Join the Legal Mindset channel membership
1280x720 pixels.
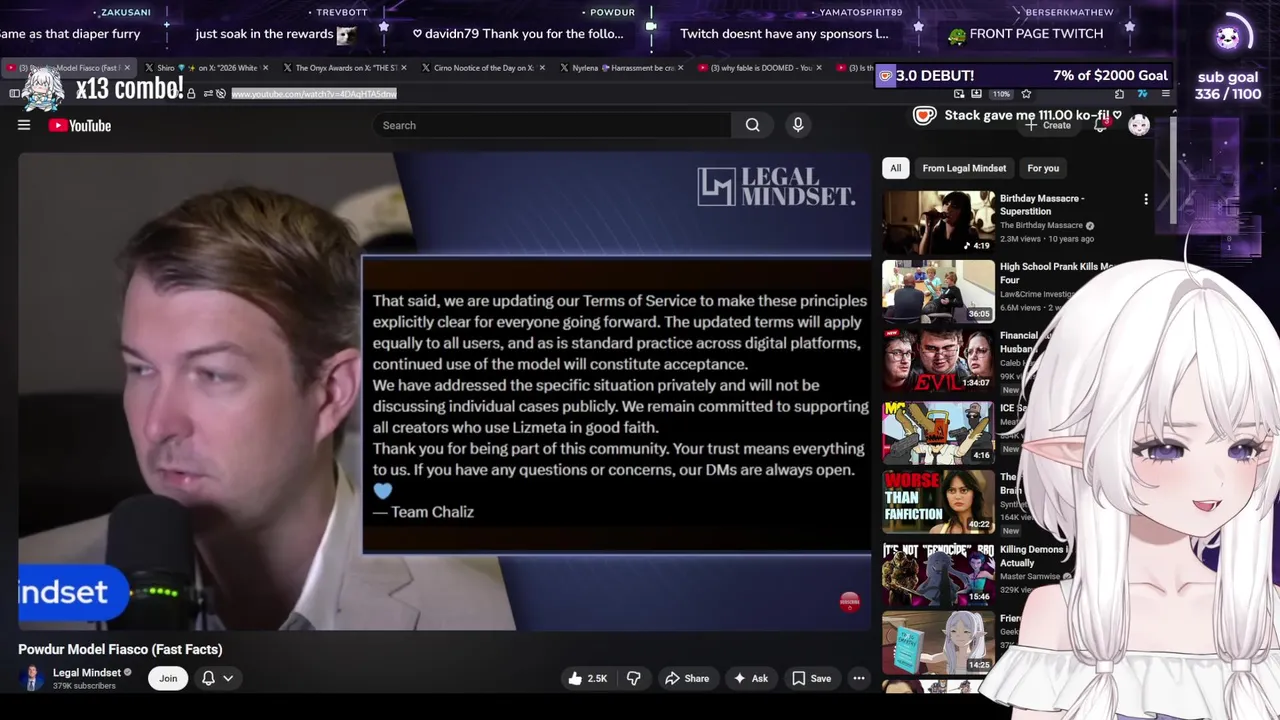click(168, 678)
